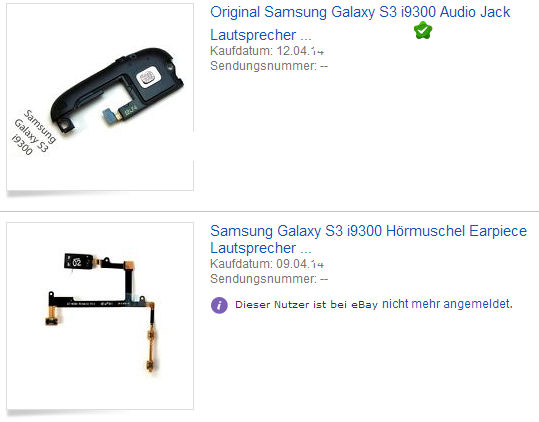Viewport: 539px width, 422px height.
Task: Click the black earpiece speaker marked 02
Action: pos(78,262)
